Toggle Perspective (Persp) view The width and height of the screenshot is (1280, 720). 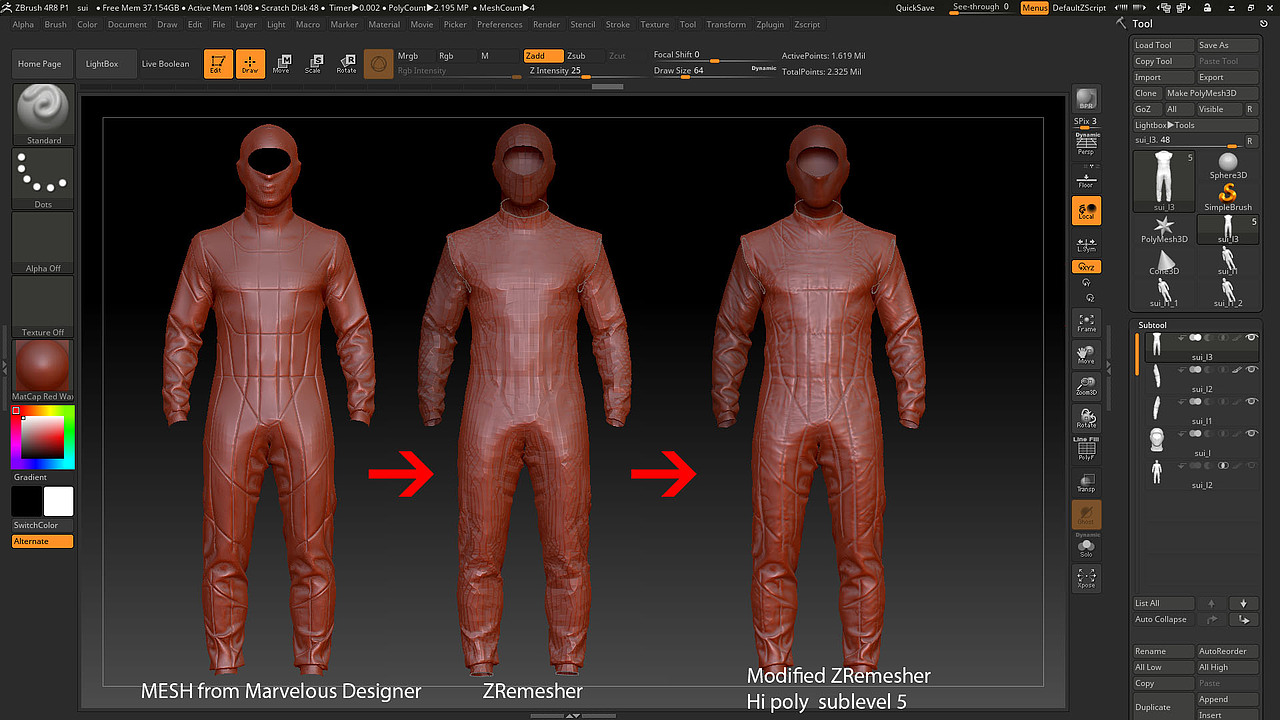[1085, 144]
